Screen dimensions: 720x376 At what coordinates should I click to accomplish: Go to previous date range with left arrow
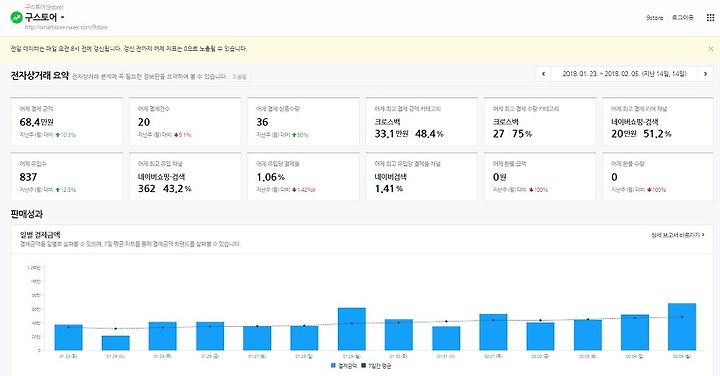tap(544, 73)
